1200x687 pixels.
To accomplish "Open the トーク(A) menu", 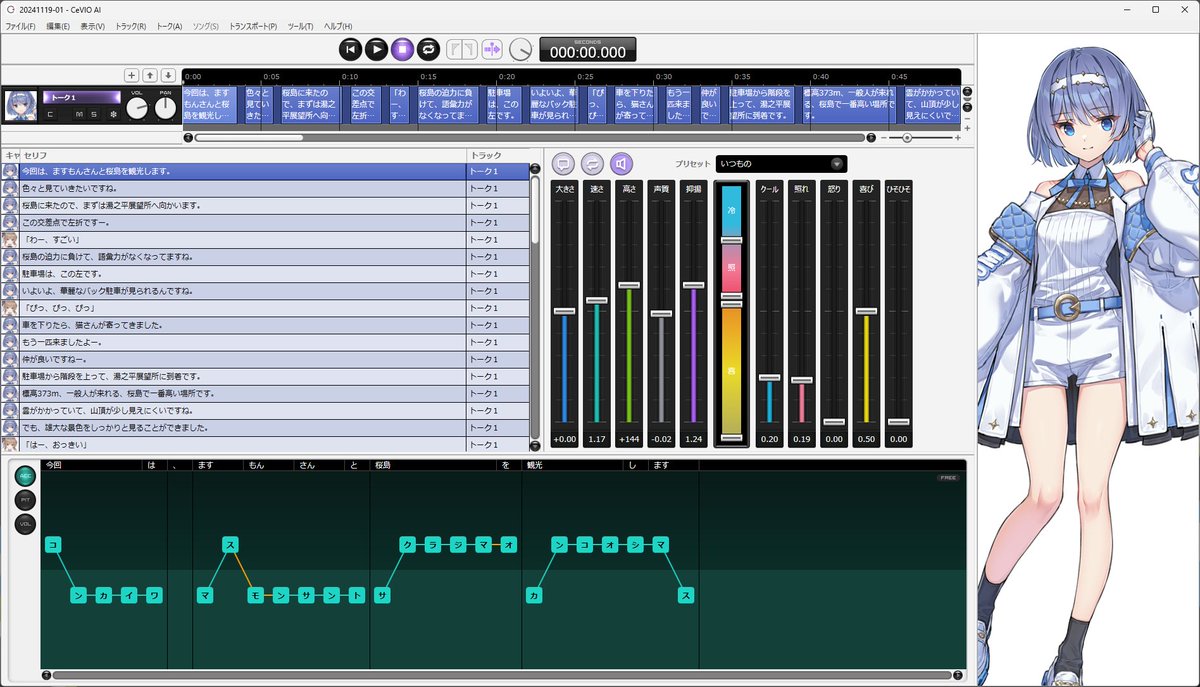I will [170, 26].
